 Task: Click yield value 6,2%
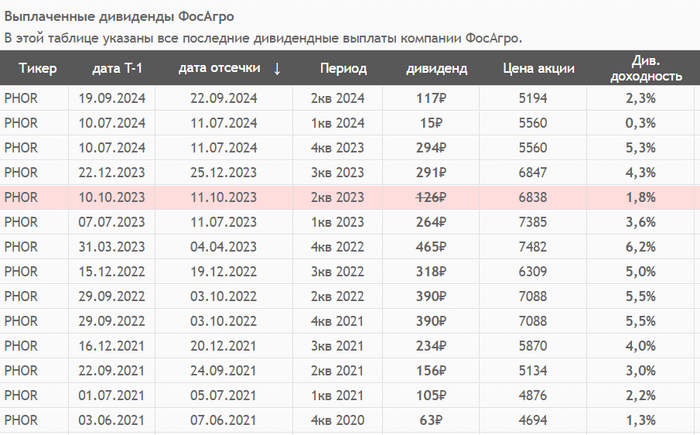[x=641, y=247]
